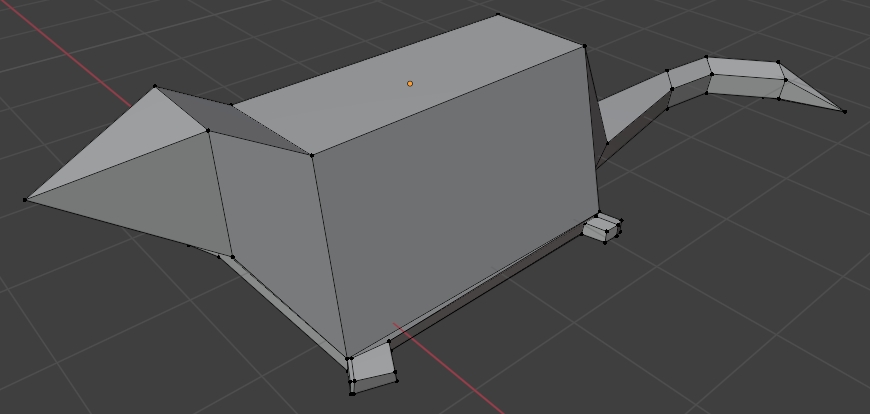Viewport: 870px width, 414px height.
Task: Select the tail tip vertex at far right
Action: point(844,111)
